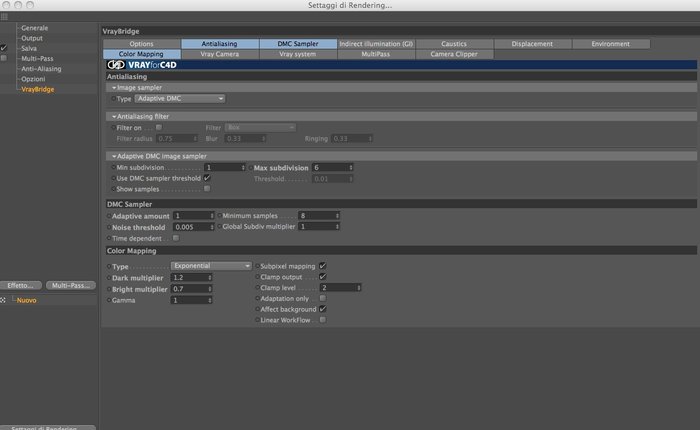Open the Vray system tab
Viewport: 700px width, 430px height.
(298, 54)
